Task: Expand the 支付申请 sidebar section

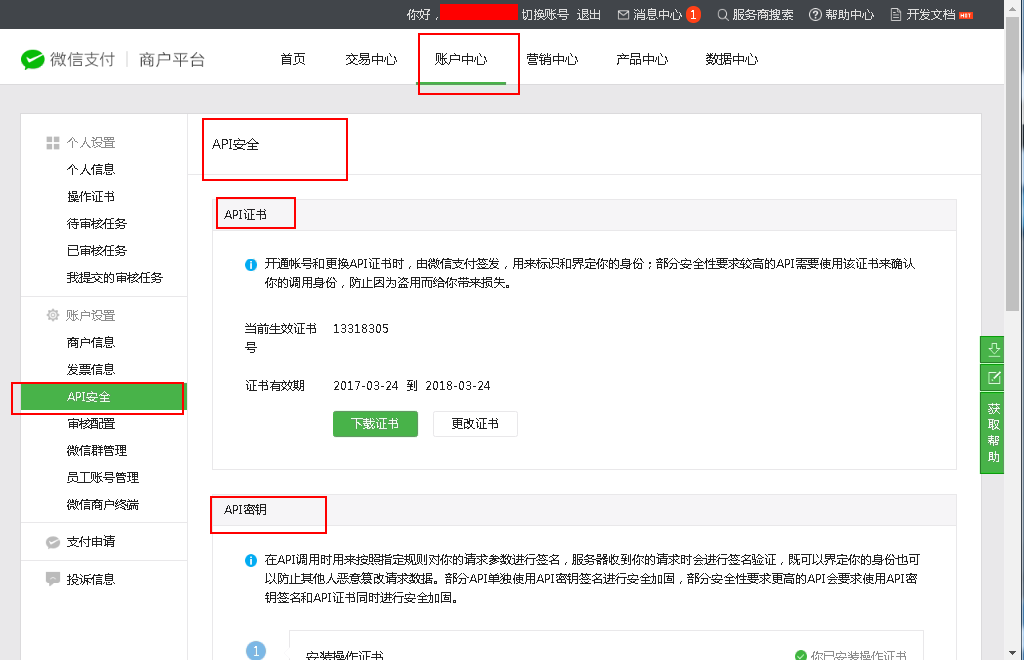Action: [x=90, y=541]
